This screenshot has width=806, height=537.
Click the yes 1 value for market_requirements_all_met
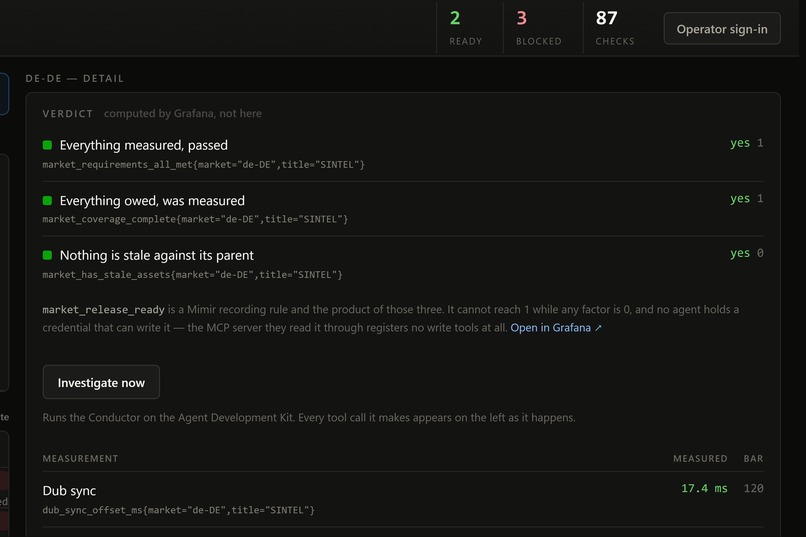point(746,143)
